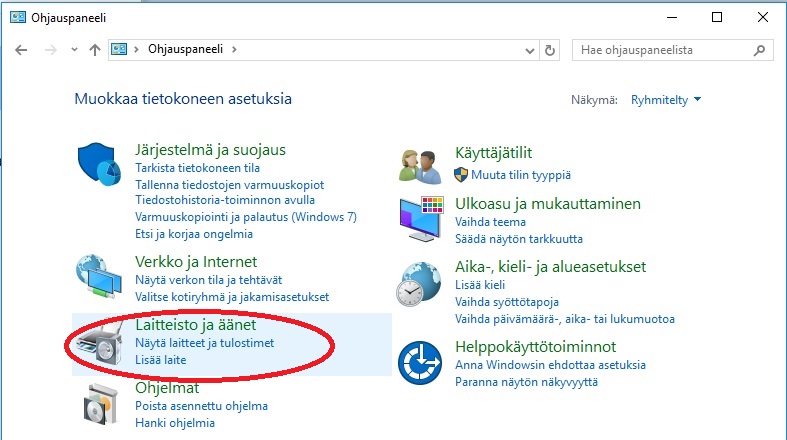This screenshot has height=440, width=787.
Task: Click the Helppokäyttötoiminnot blue circle icon
Action: [421, 362]
